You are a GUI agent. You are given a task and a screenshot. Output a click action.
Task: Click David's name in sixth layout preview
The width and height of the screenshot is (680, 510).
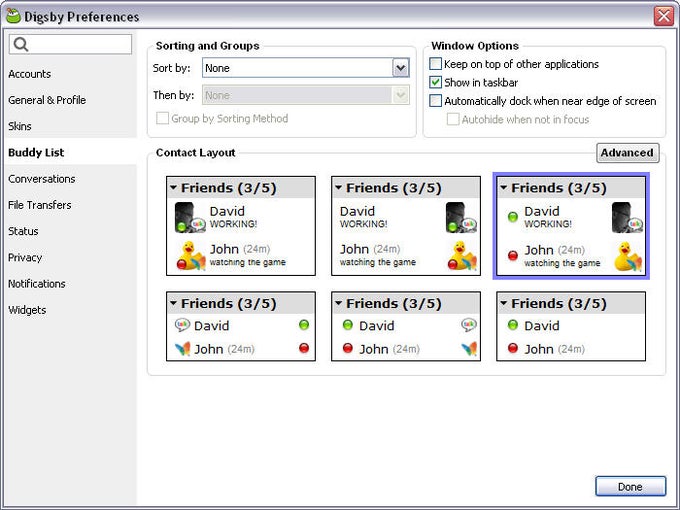tap(542, 325)
